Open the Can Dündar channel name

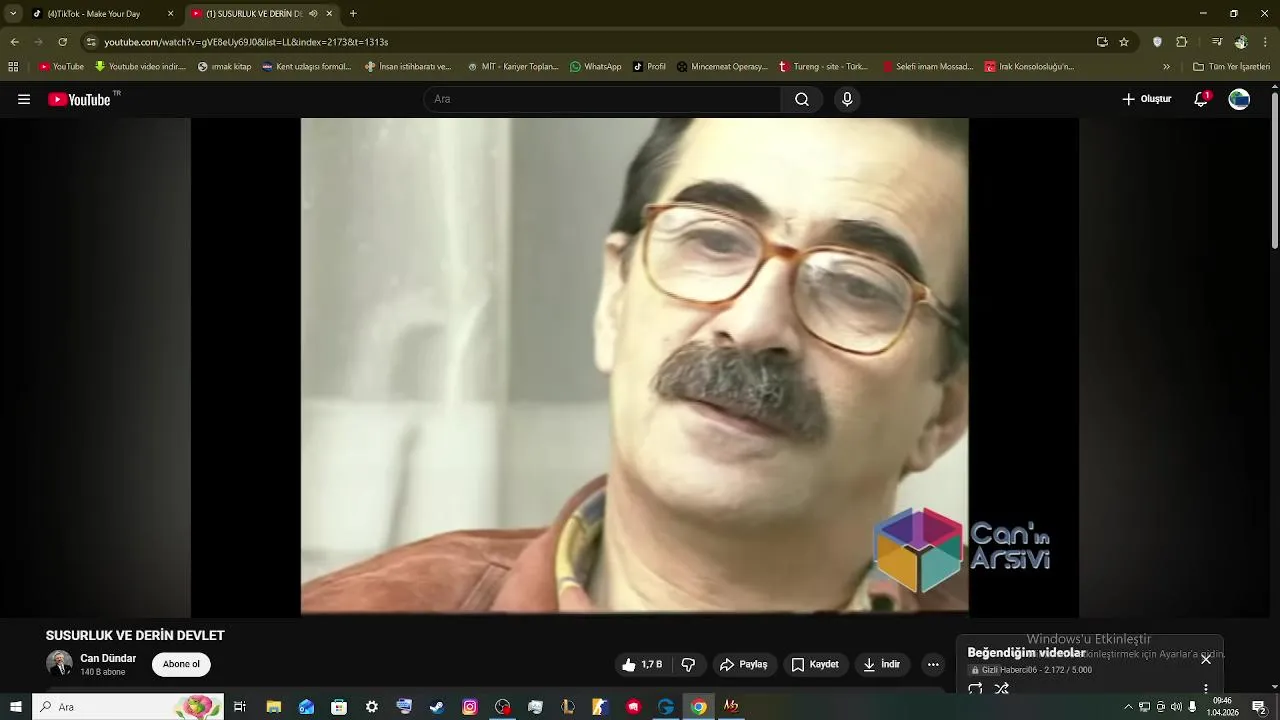108,658
